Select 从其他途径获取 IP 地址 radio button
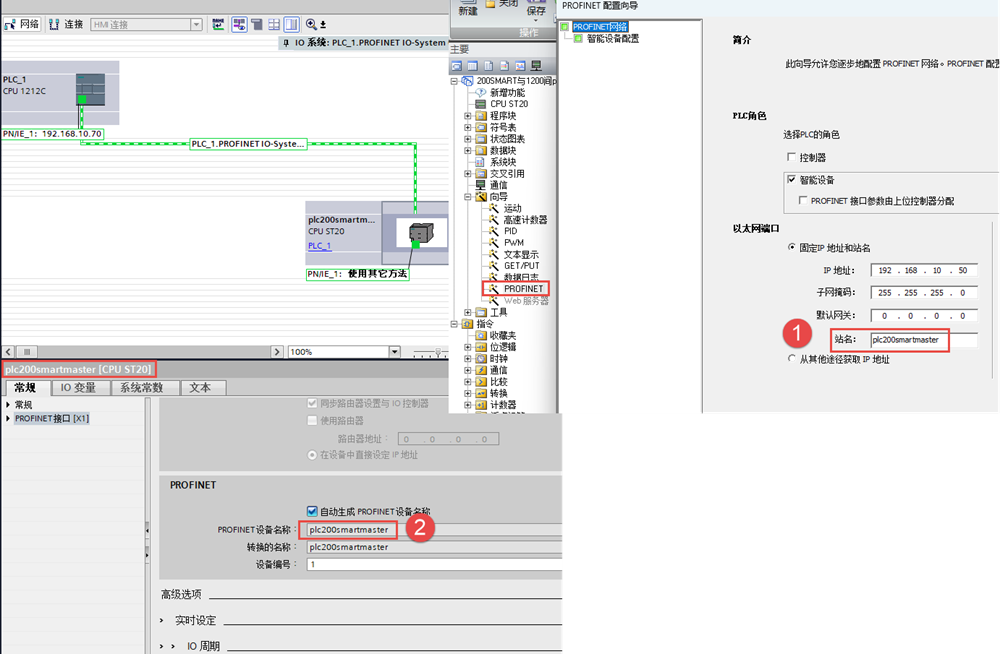The height and width of the screenshot is (654, 1000). pyautogui.click(x=791, y=359)
